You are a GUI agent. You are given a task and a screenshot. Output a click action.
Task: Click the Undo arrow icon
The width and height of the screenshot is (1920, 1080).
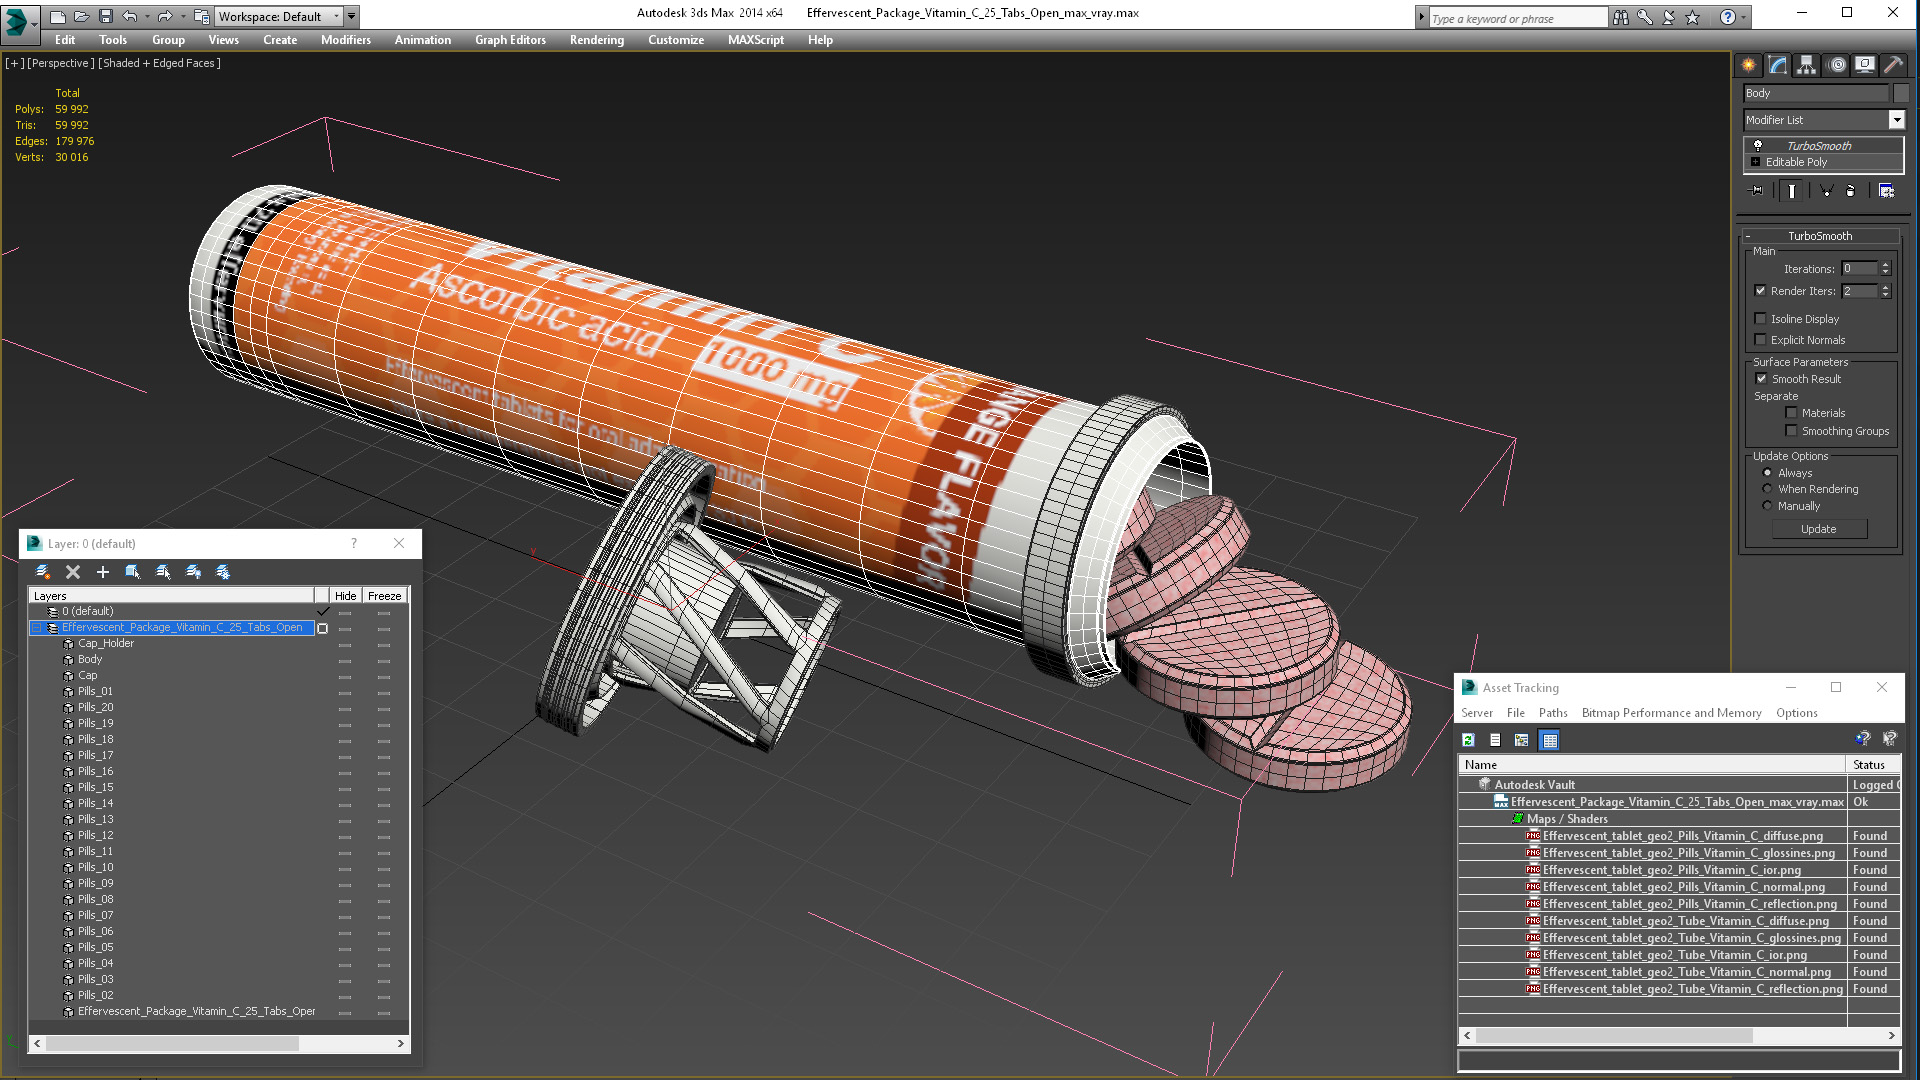pos(129,16)
